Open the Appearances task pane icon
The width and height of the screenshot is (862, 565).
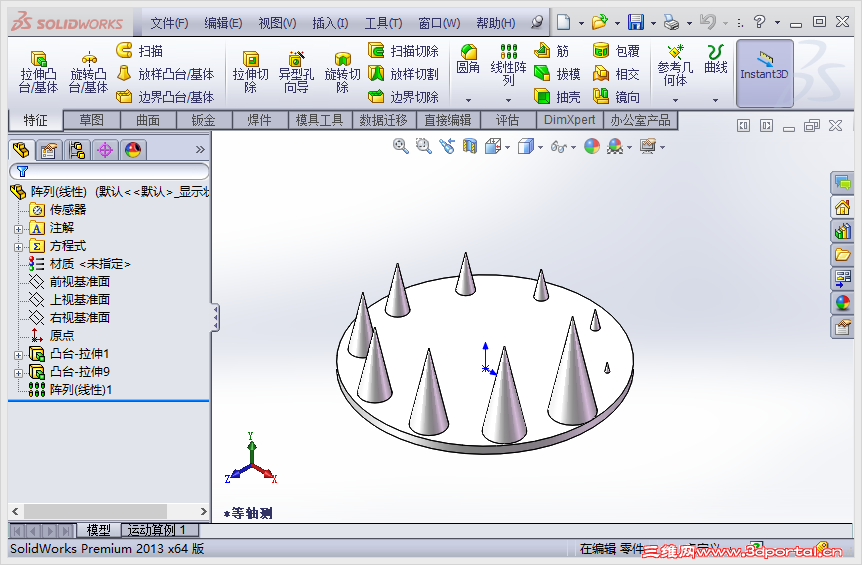point(842,303)
